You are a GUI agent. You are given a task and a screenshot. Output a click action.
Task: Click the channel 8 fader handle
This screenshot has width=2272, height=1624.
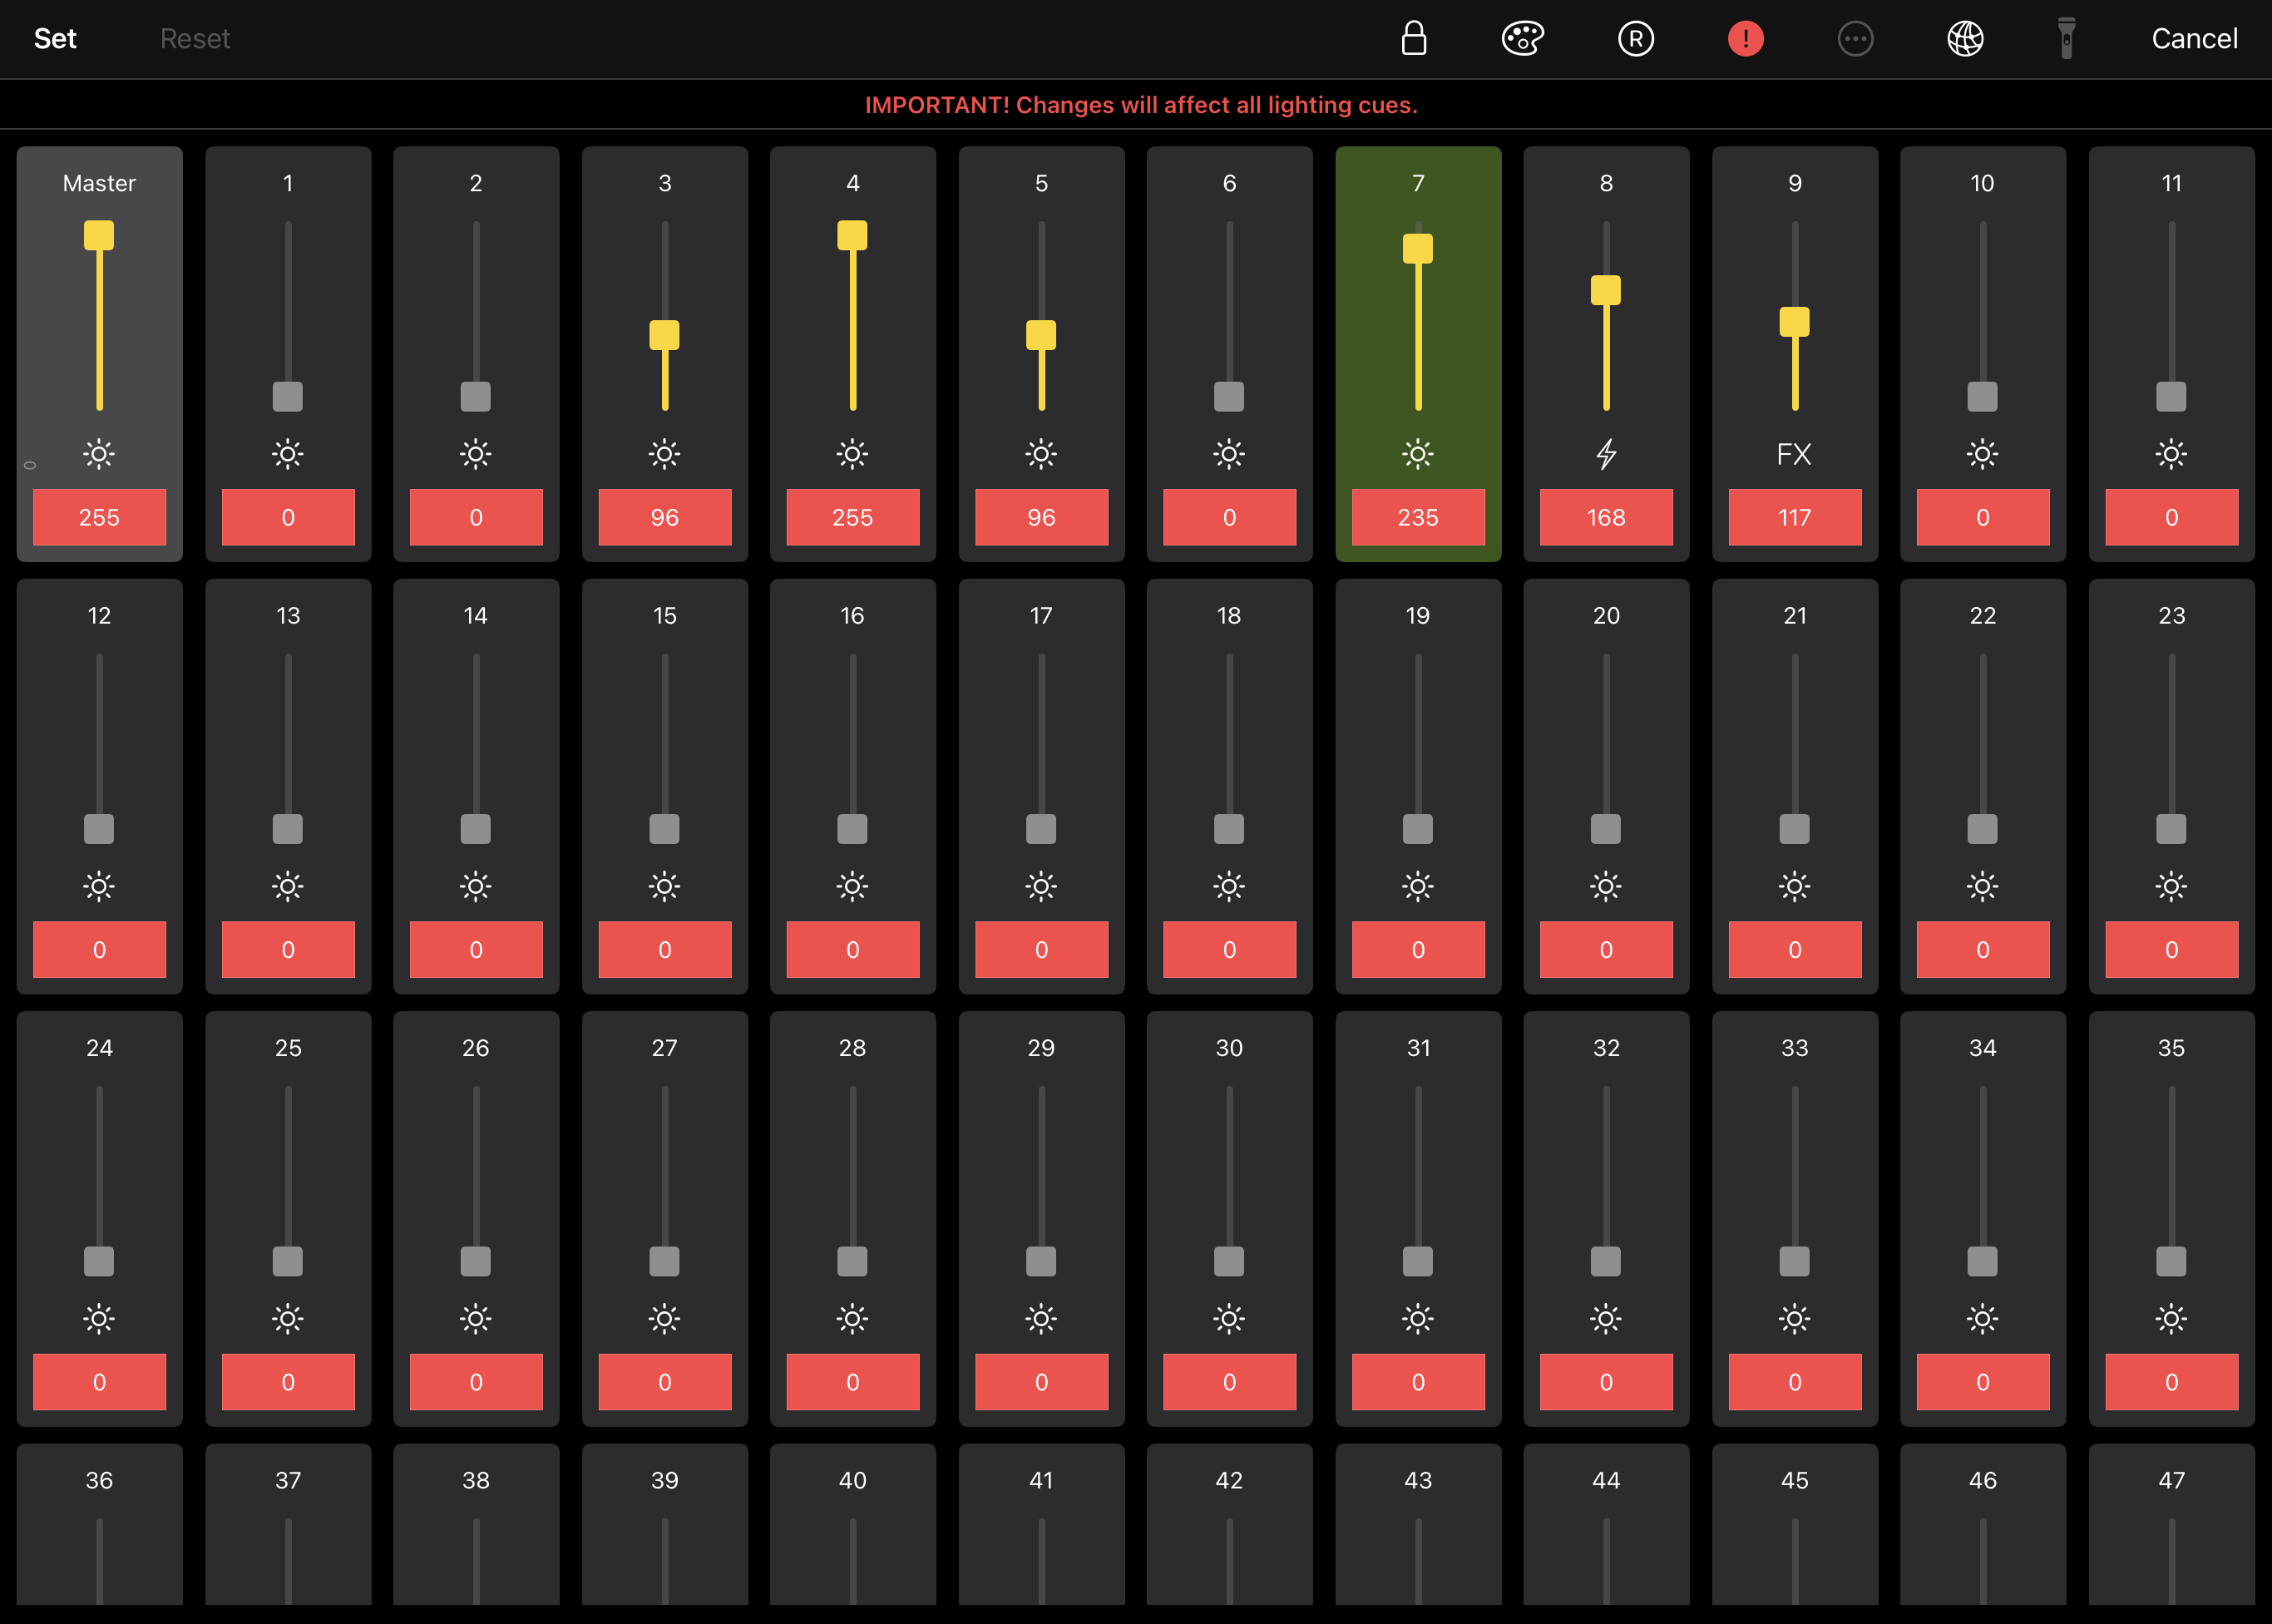click(x=1606, y=290)
